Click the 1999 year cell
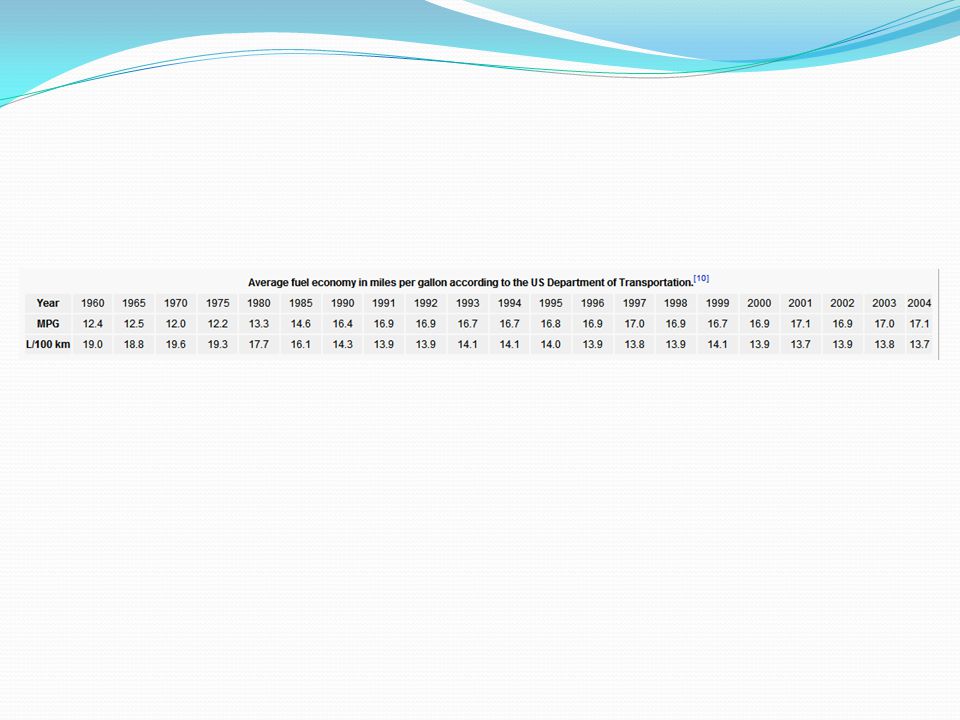Image resolution: width=960 pixels, height=720 pixels. [718, 303]
